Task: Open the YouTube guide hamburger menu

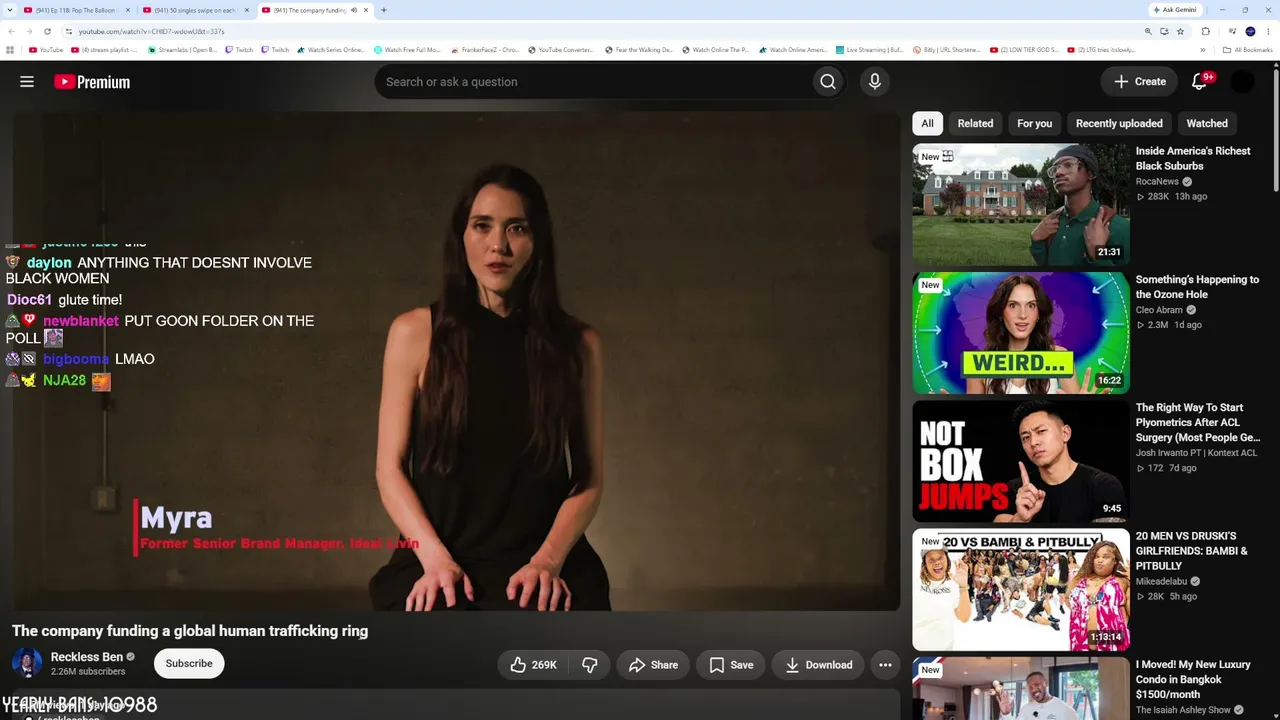Action: tap(27, 82)
